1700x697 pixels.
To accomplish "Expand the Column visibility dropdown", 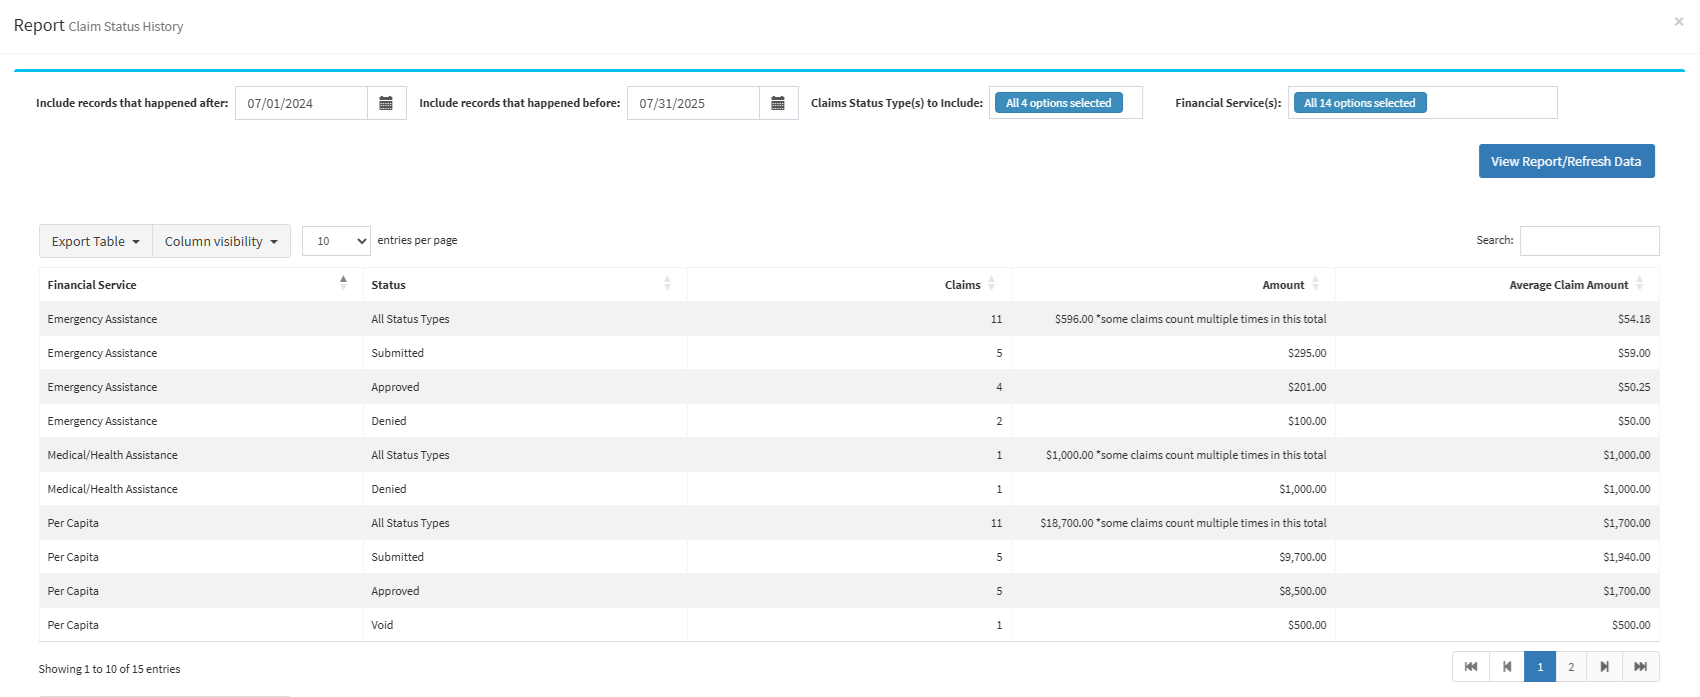I will point(221,241).
